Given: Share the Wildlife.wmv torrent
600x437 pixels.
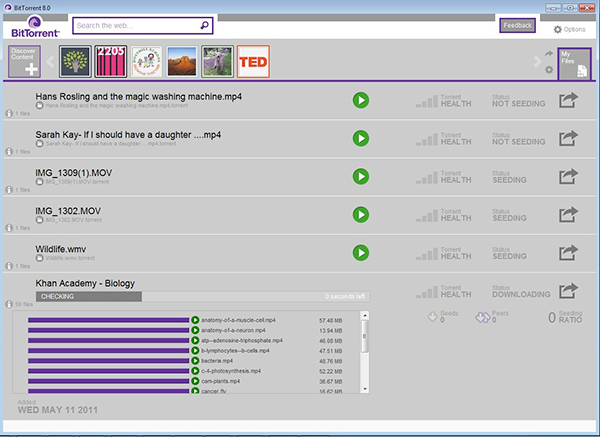Looking at the screenshot, I should coord(568,253).
